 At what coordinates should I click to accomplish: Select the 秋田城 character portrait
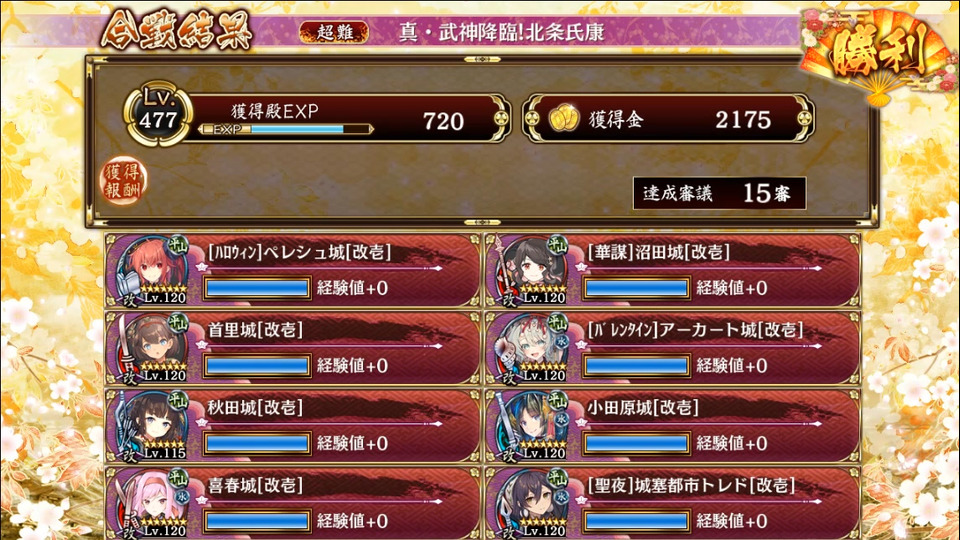click(x=152, y=426)
